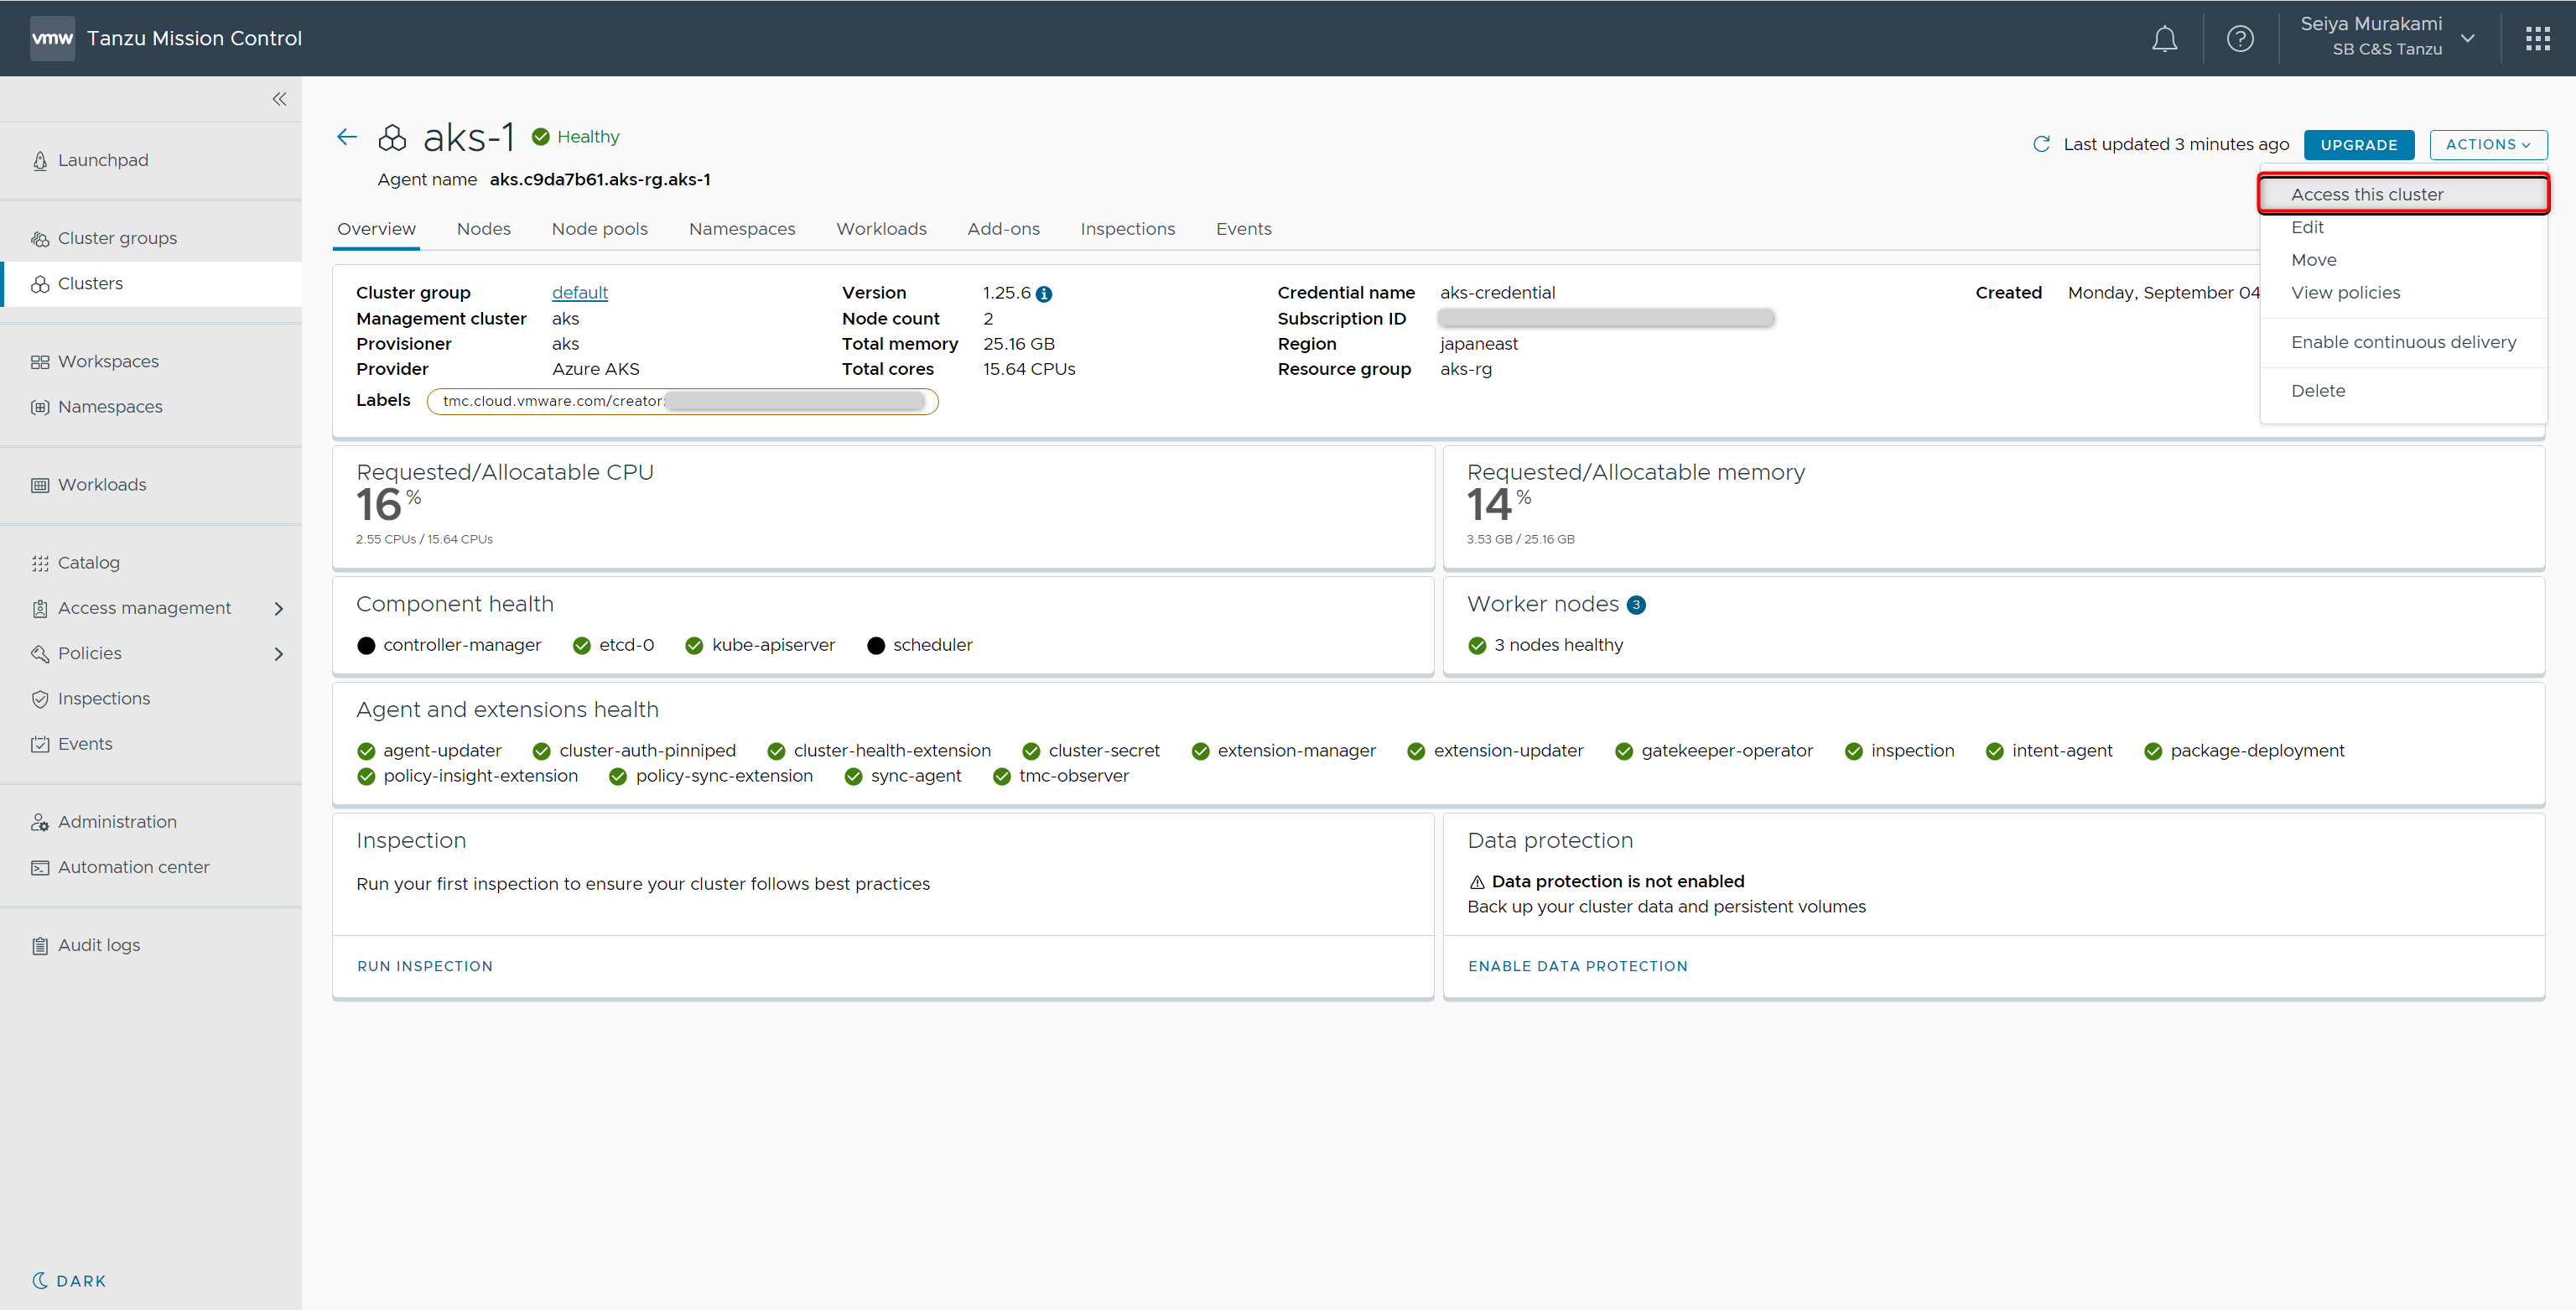Click the UPGRADE button
The width and height of the screenshot is (2576, 1310).
coord(2358,144)
